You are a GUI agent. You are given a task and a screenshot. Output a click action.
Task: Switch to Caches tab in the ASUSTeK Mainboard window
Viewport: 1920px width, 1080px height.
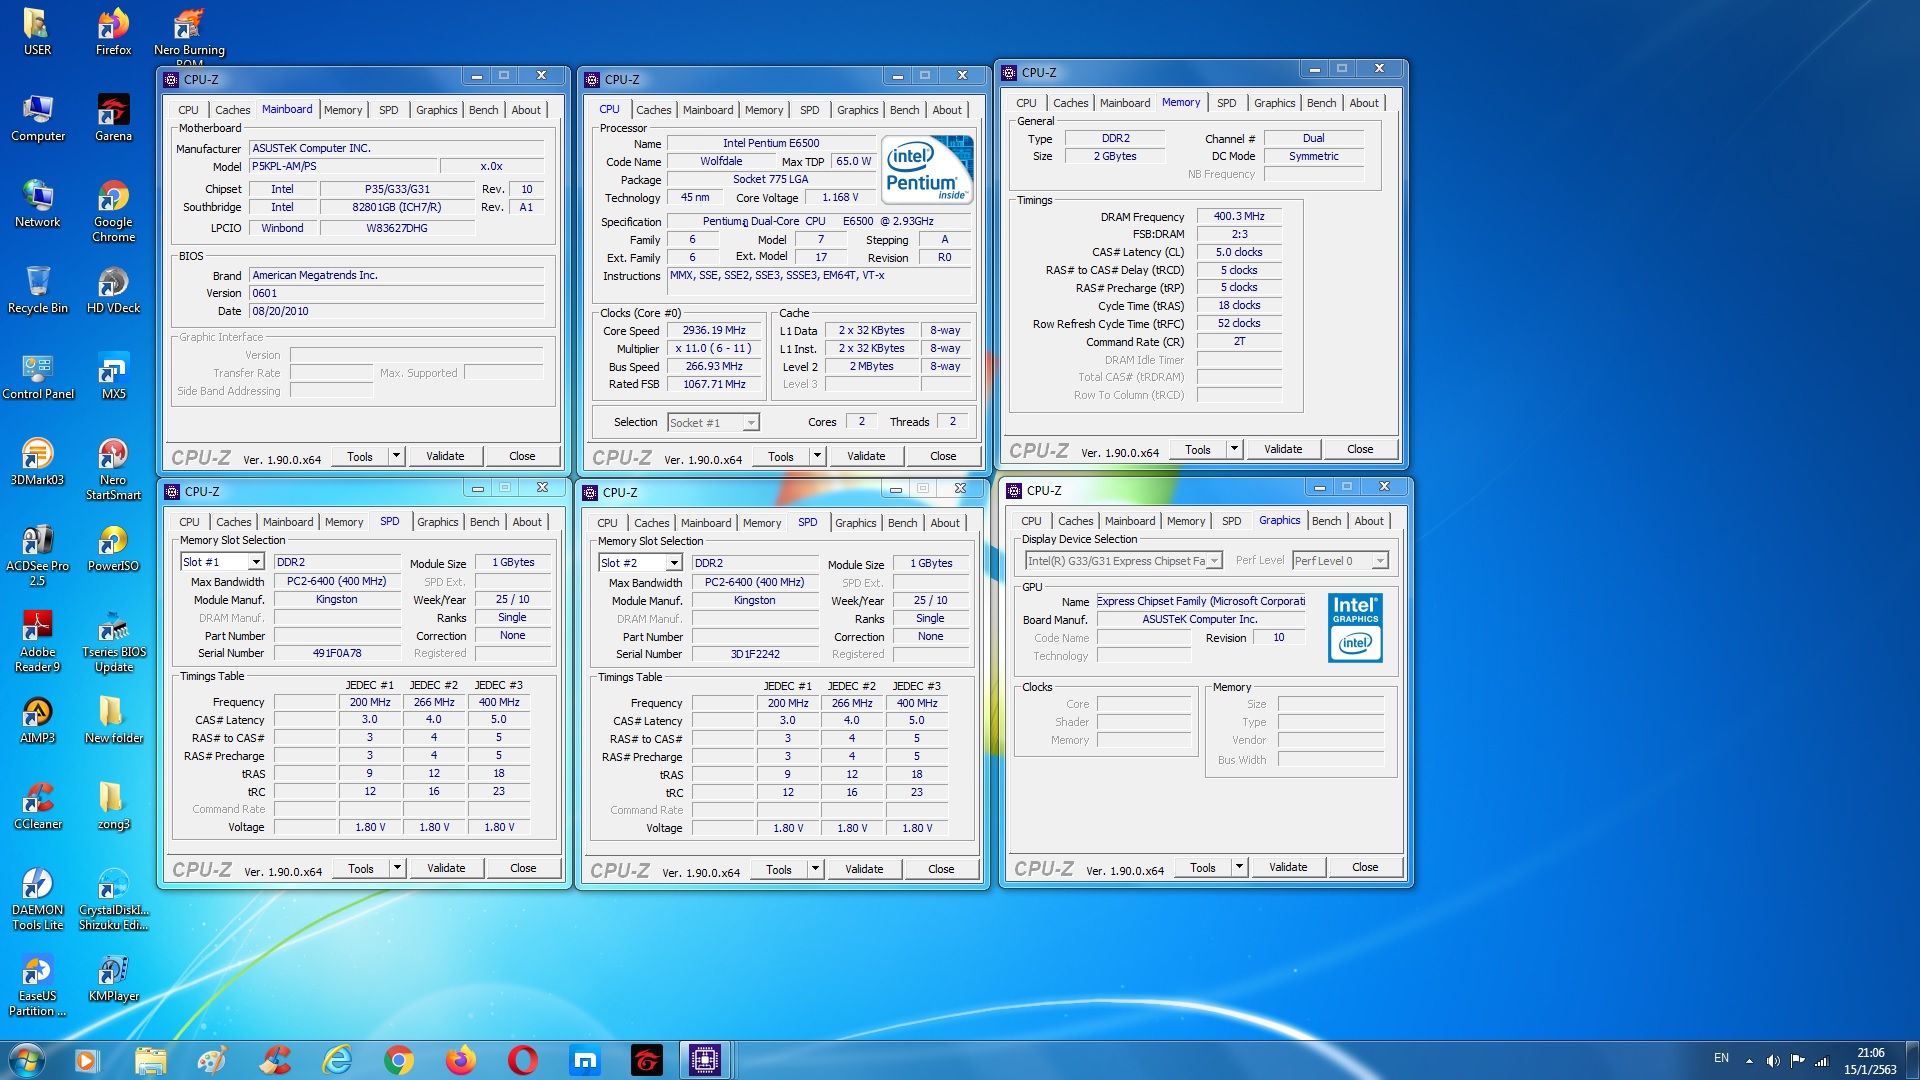(x=232, y=110)
